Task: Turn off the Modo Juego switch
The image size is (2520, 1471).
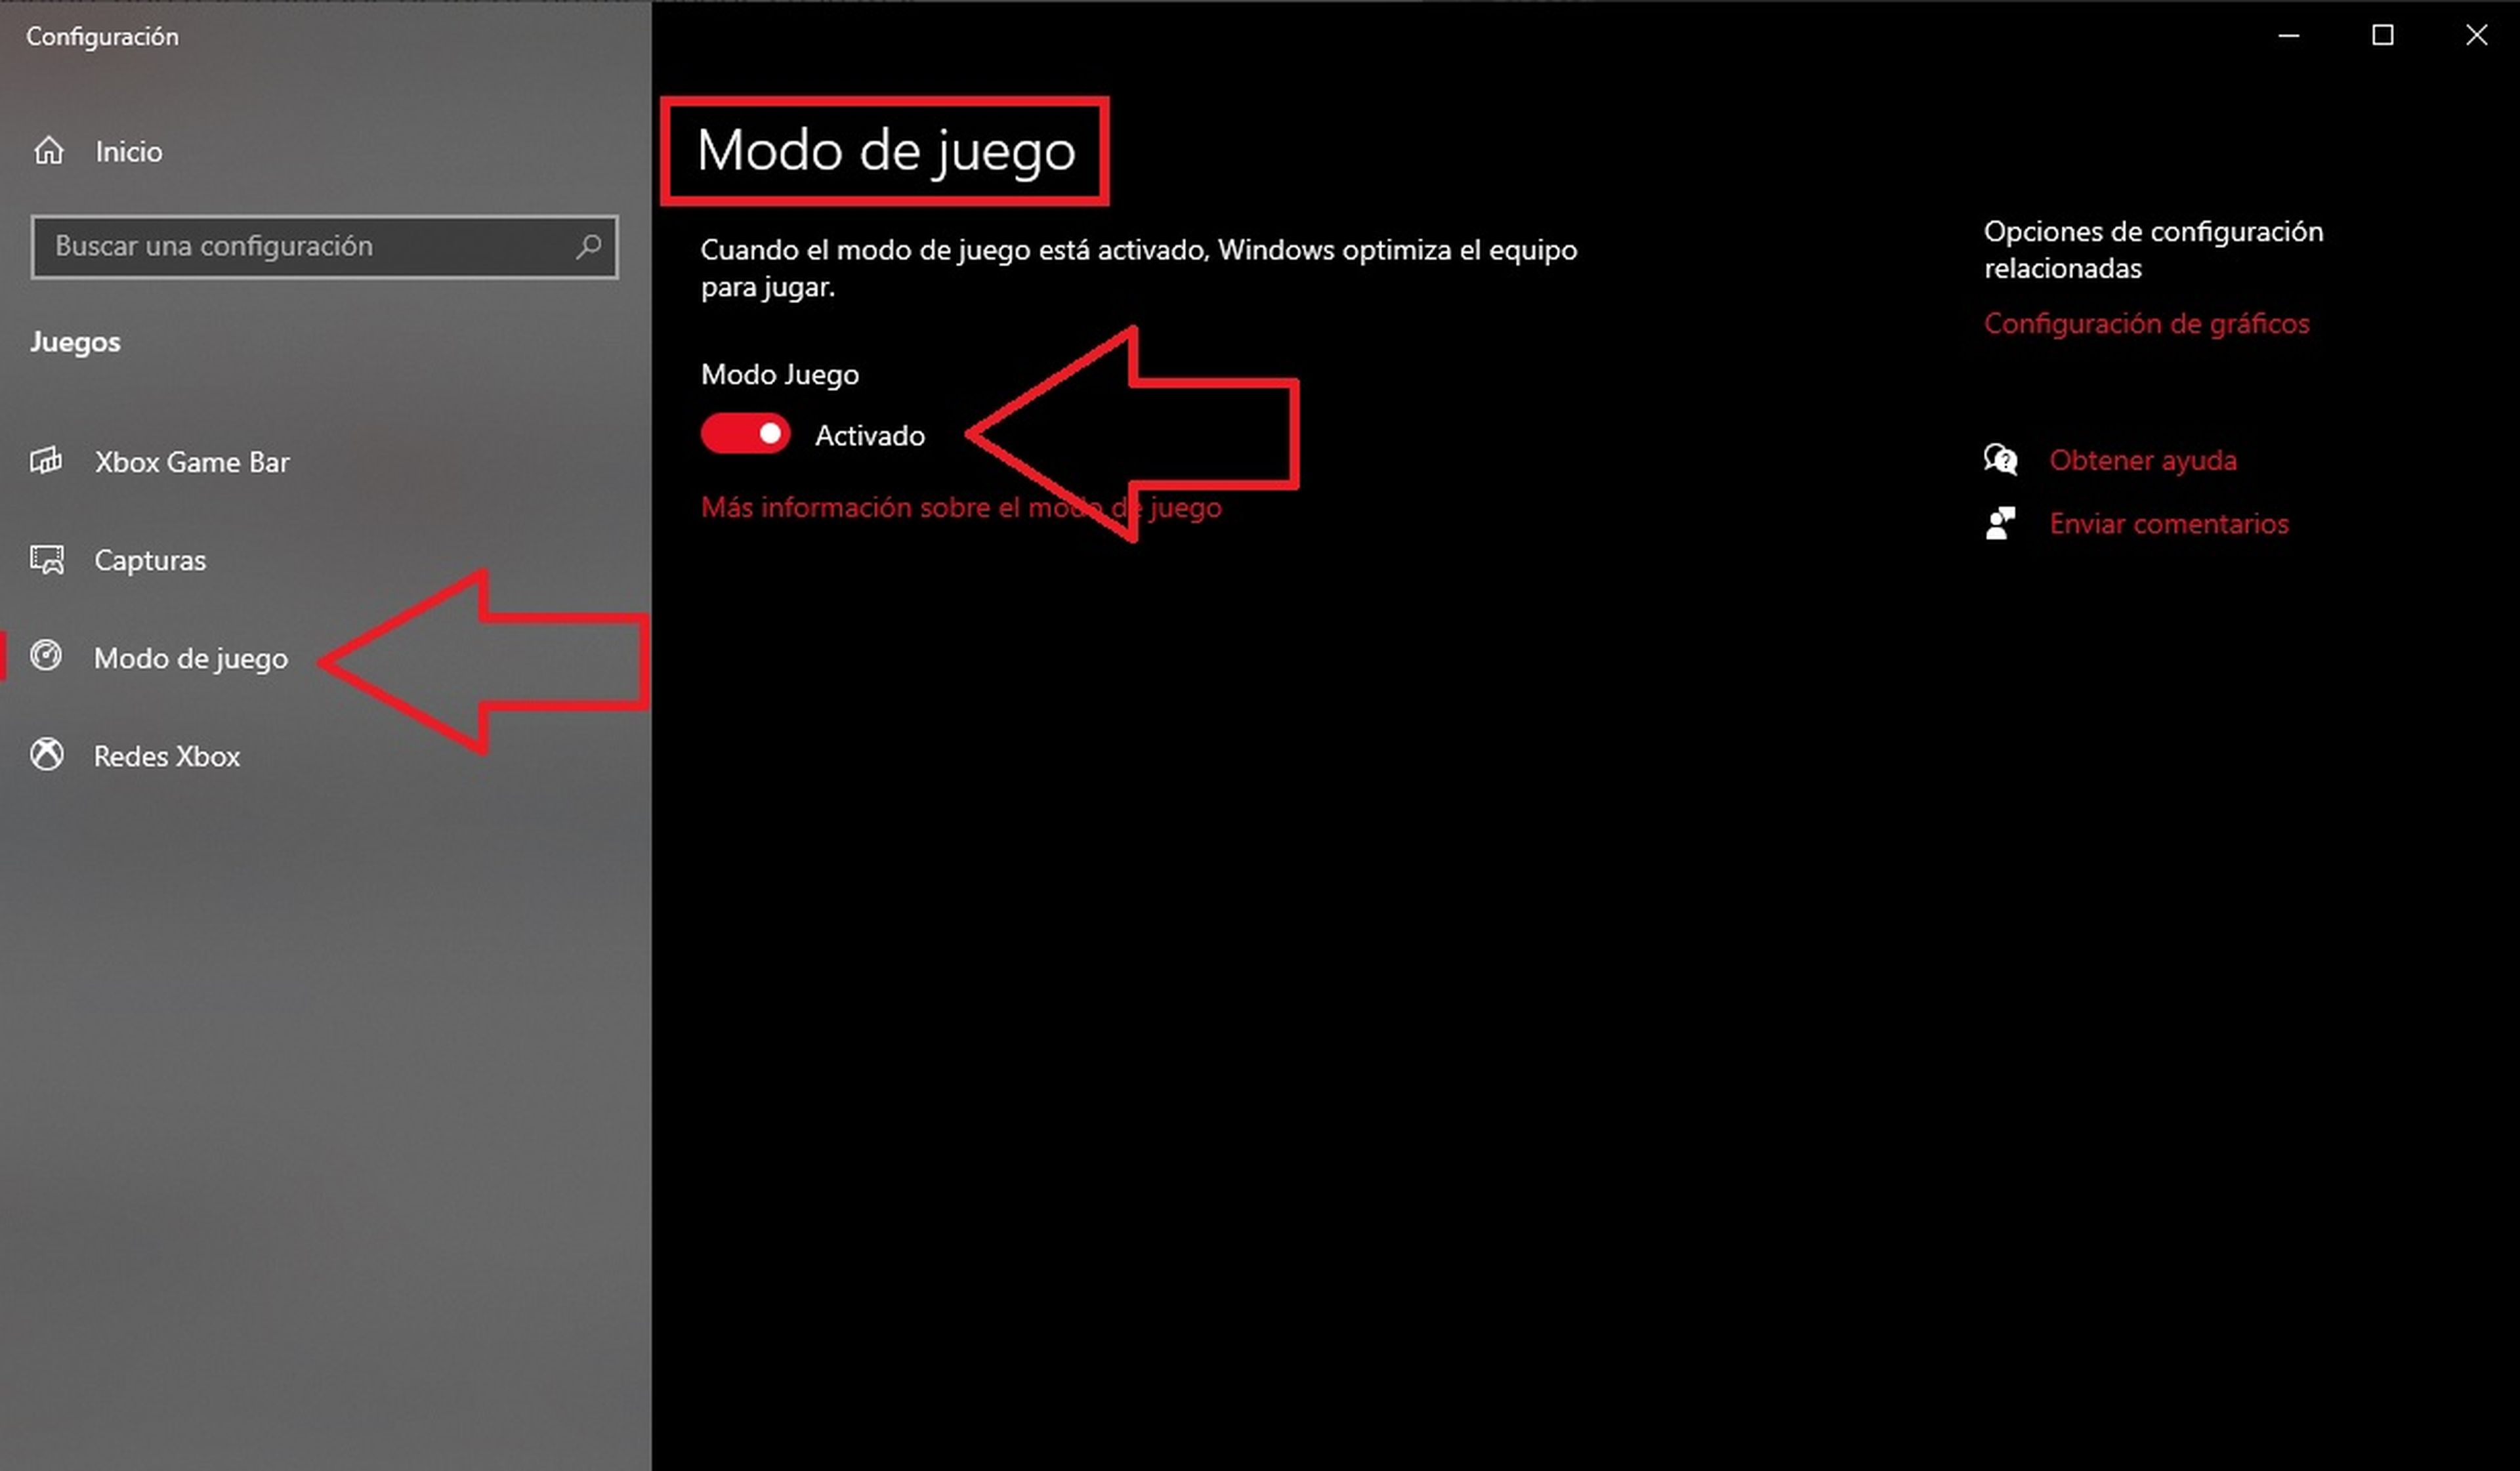Action: tap(745, 434)
